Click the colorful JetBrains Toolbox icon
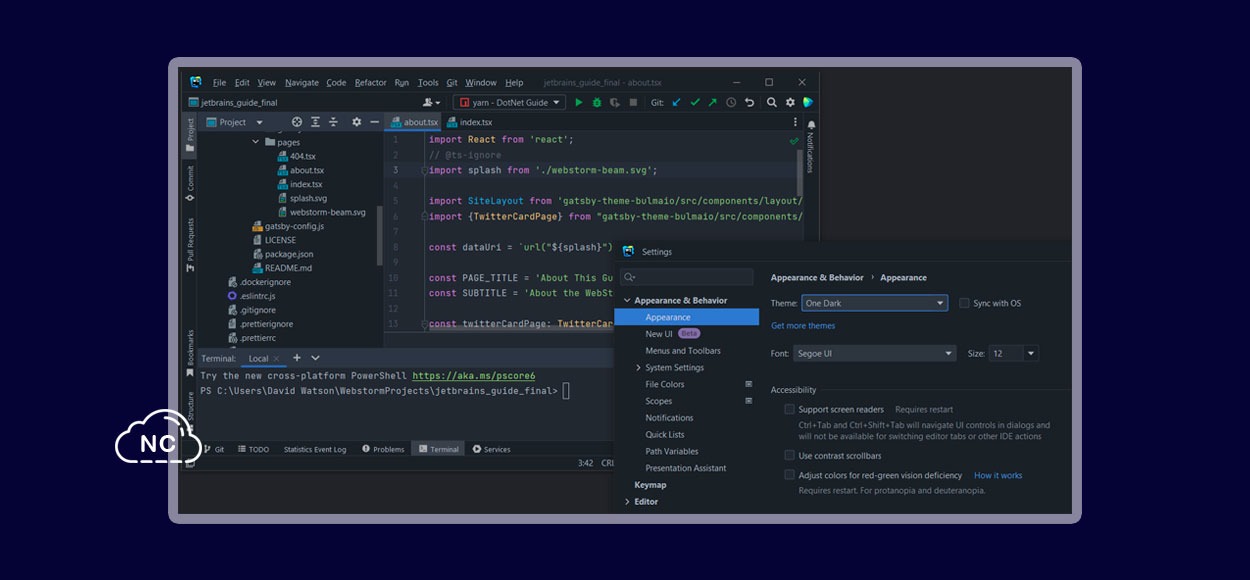 pos(808,102)
